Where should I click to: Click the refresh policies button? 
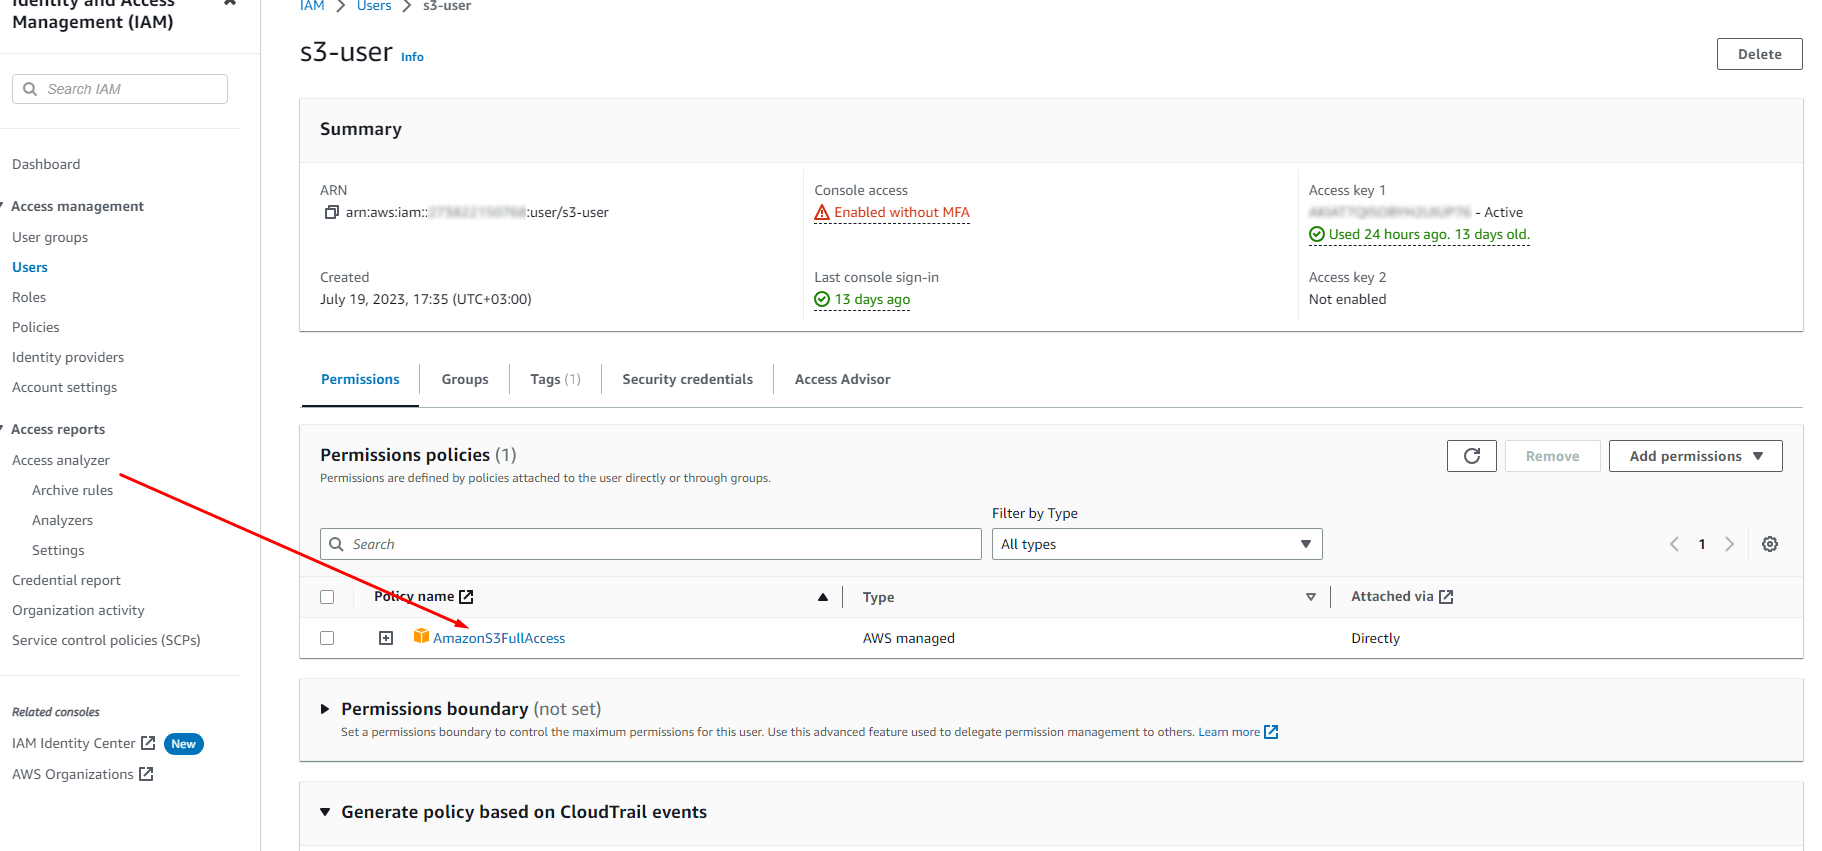[x=1471, y=456]
